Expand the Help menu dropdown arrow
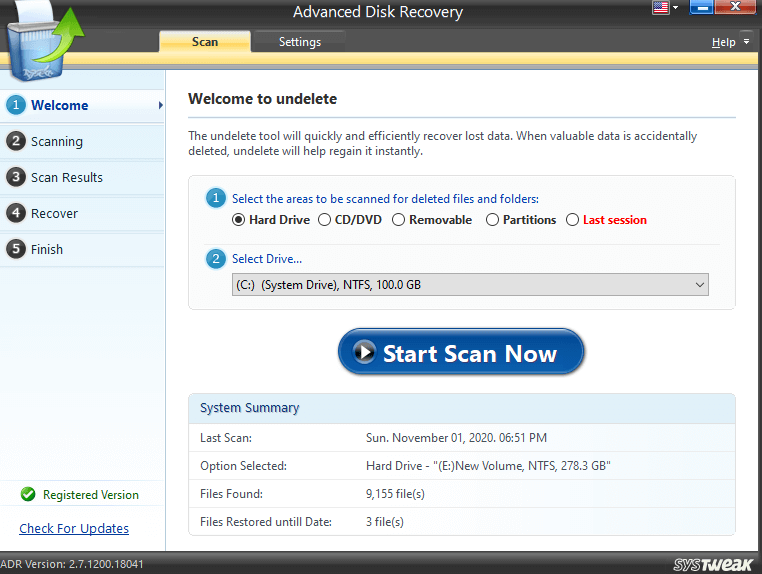Screen dimensions: 762x574 click(x=746, y=42)
